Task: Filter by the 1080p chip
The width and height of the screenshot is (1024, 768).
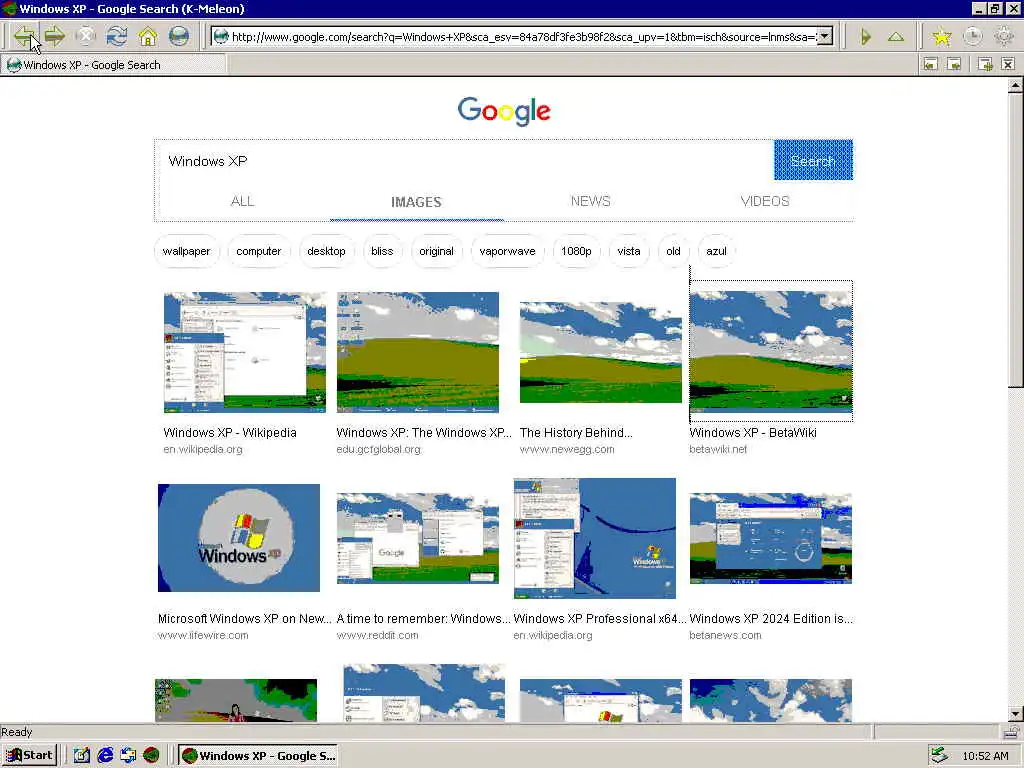Action: tap(576, 251)
